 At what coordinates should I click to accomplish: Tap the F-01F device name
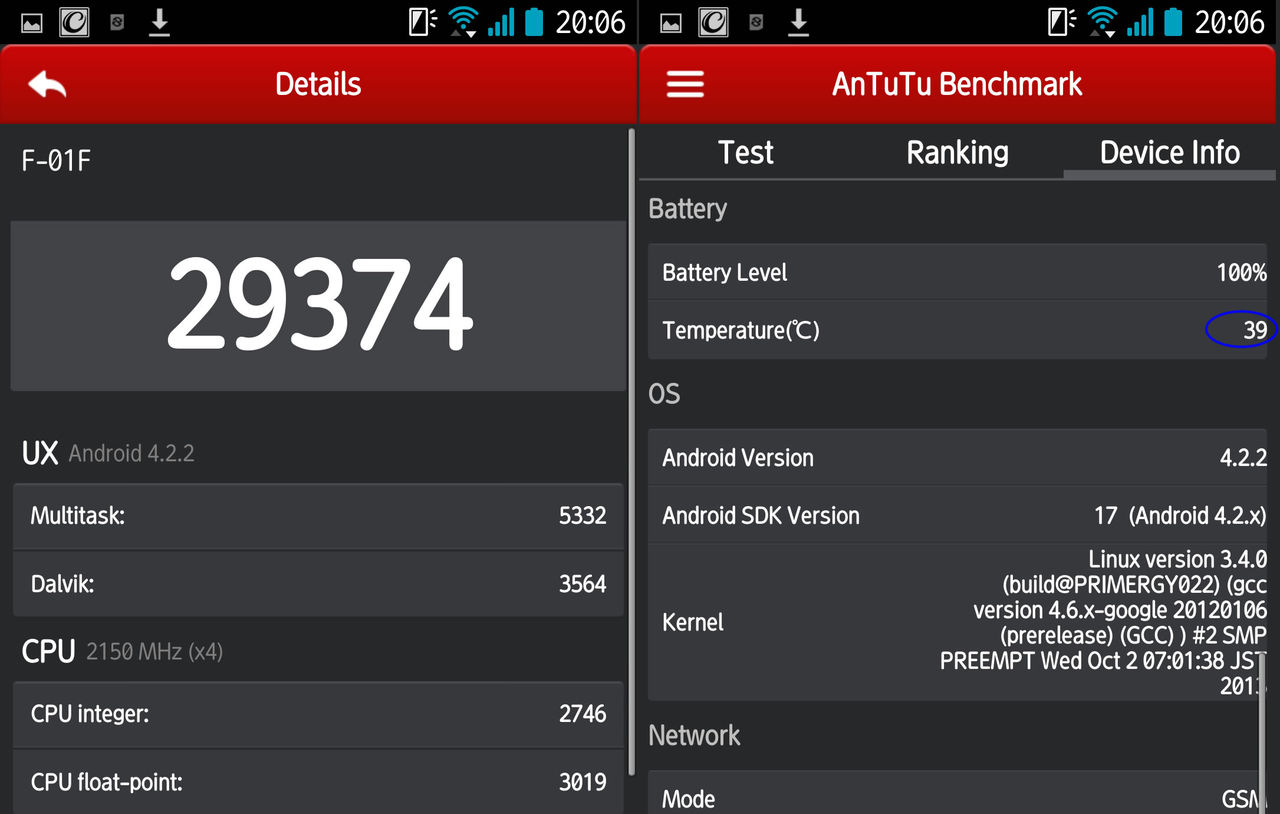tap(56, 161)
